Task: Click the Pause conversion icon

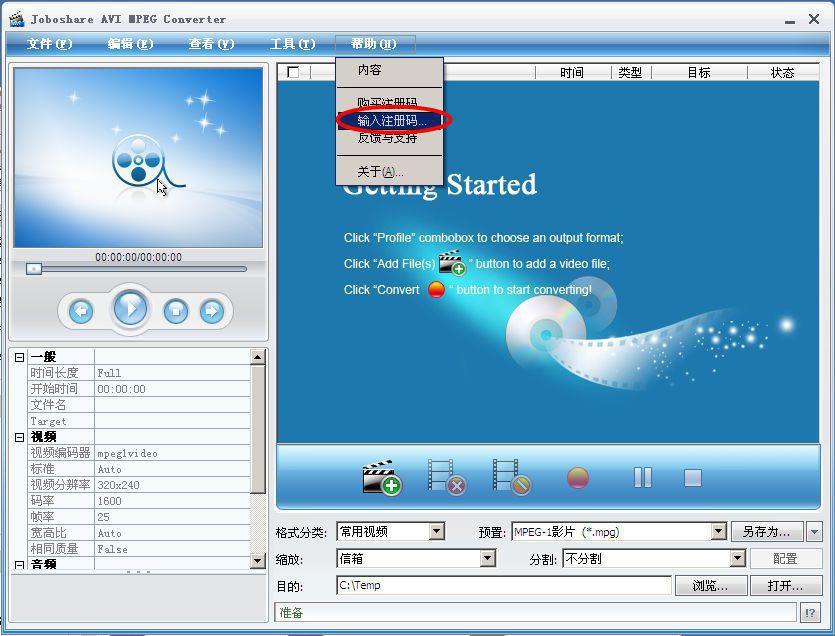Action: click(x=643, y=478)
